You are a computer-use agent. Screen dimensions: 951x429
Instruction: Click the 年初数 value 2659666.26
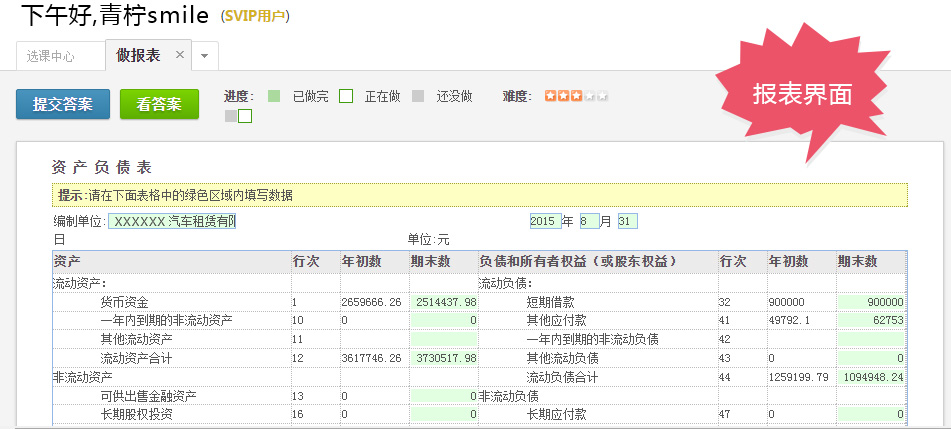[371, 302]
